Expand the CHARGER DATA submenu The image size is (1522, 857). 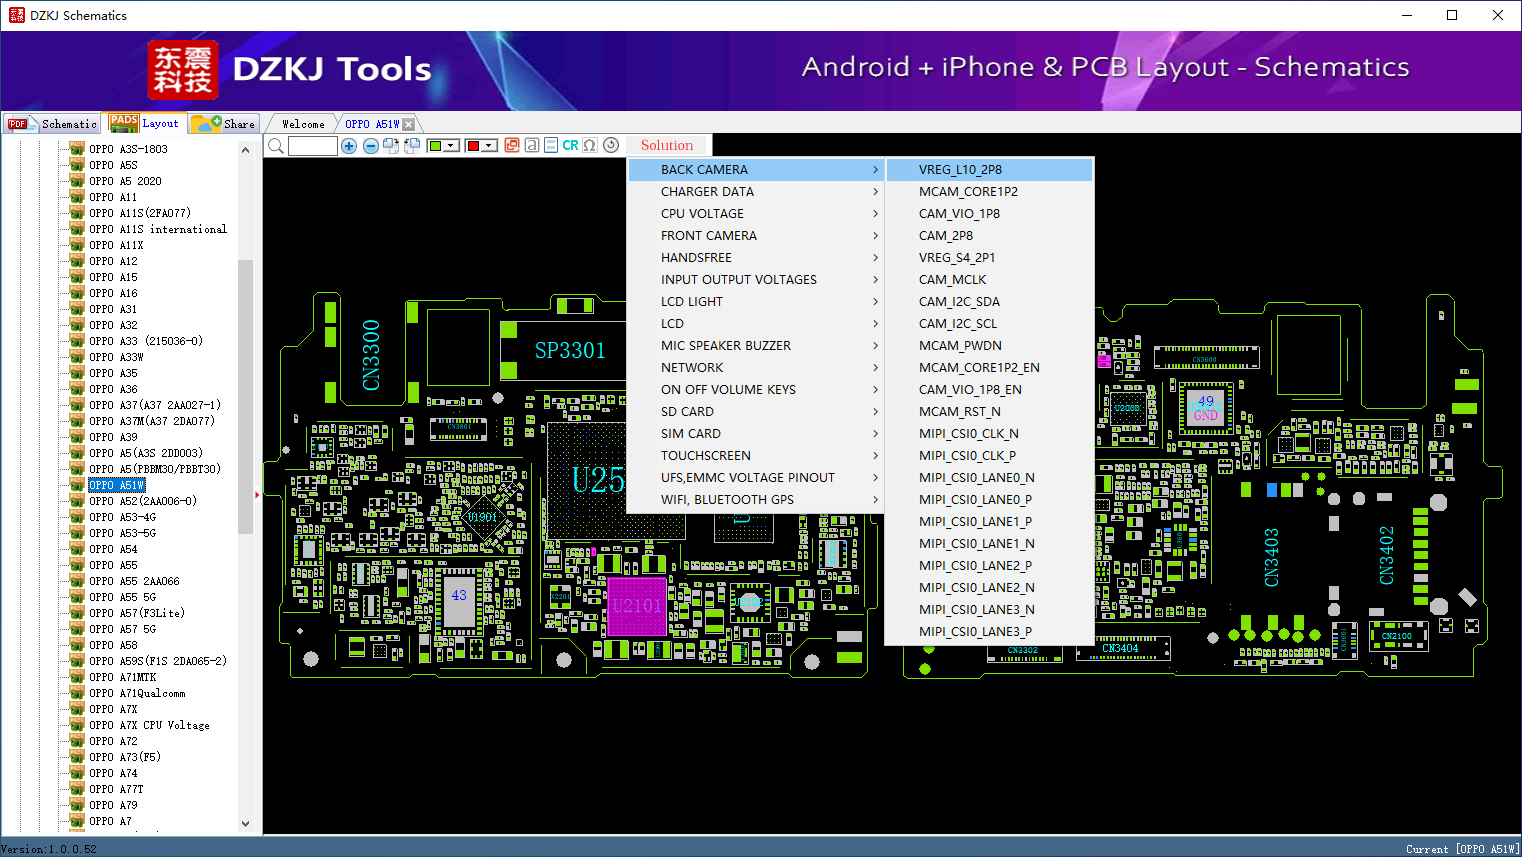click(755, 192)
